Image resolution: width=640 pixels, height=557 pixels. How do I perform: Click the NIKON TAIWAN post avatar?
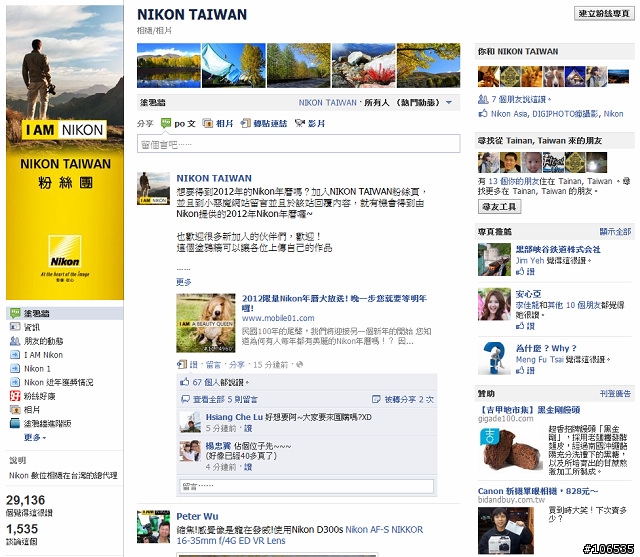(x=153, y=189)
